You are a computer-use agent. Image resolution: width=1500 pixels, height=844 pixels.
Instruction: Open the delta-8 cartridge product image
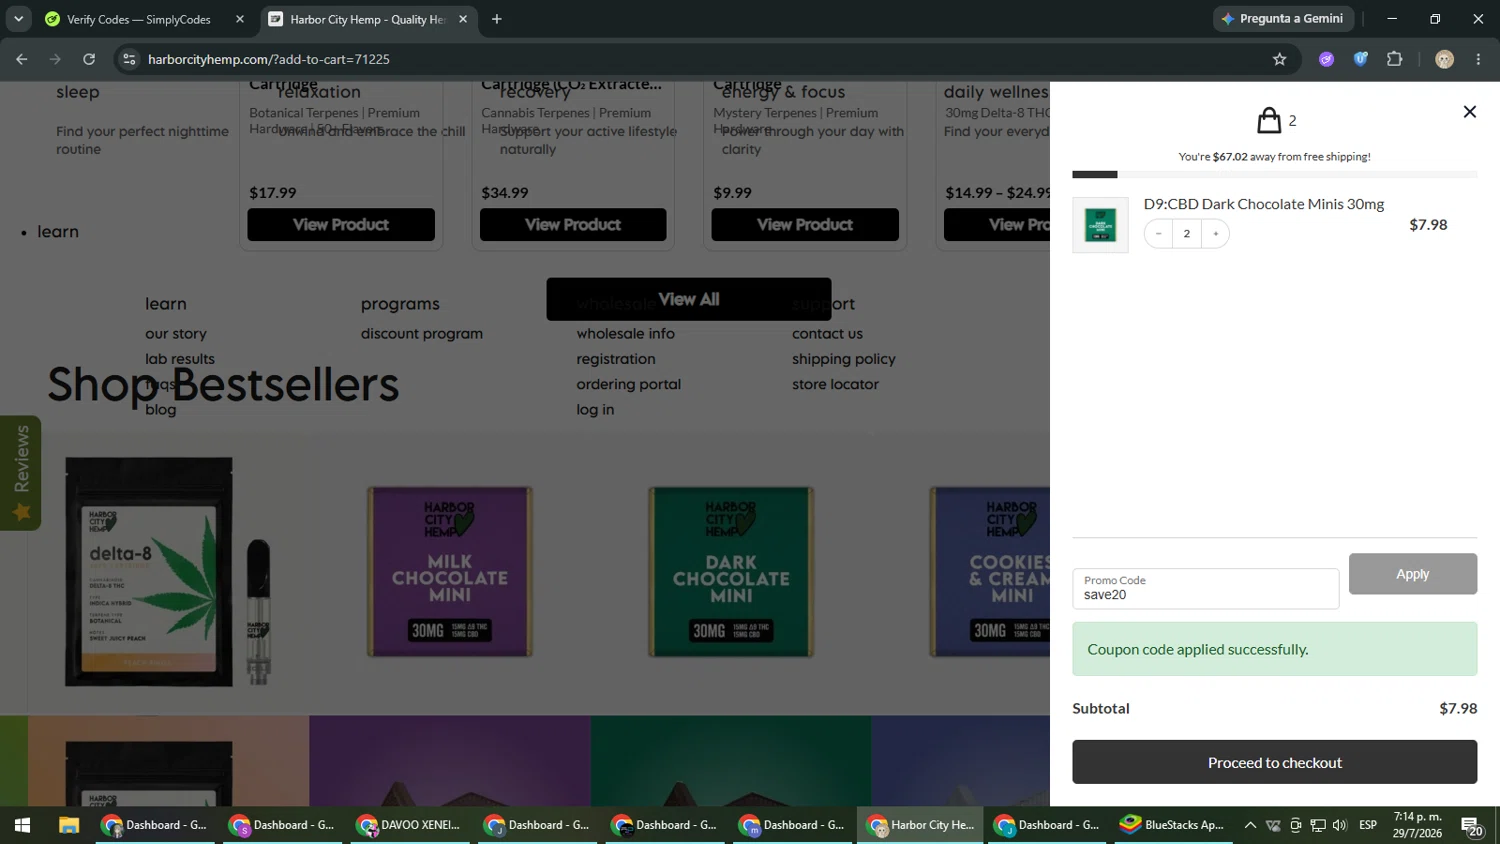[x=167, y=572]
